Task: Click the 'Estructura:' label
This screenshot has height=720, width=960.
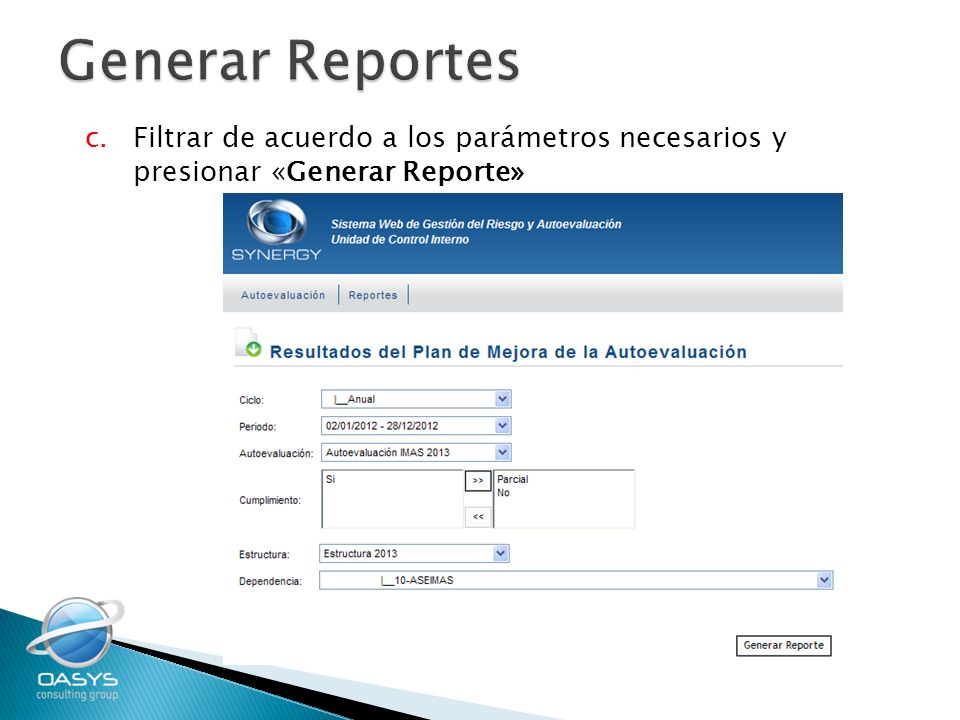Action: point(264,555)
